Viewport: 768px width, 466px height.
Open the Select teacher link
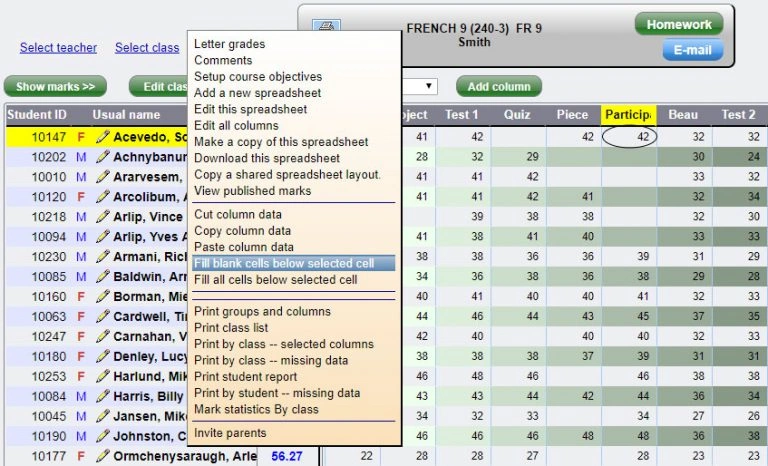click(58, 48)
